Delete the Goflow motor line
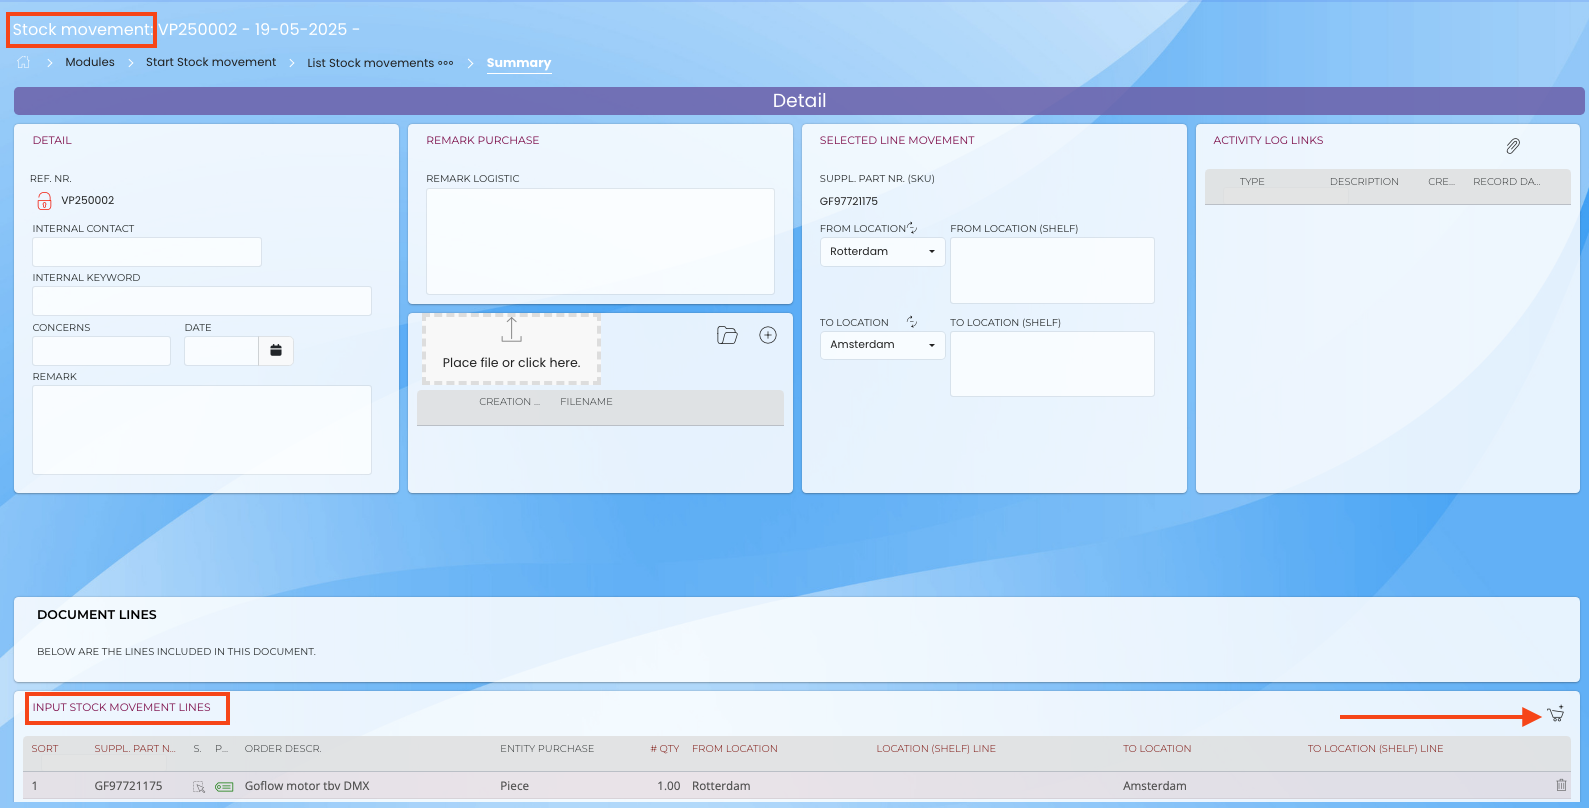 click(x=1561, y=786)
